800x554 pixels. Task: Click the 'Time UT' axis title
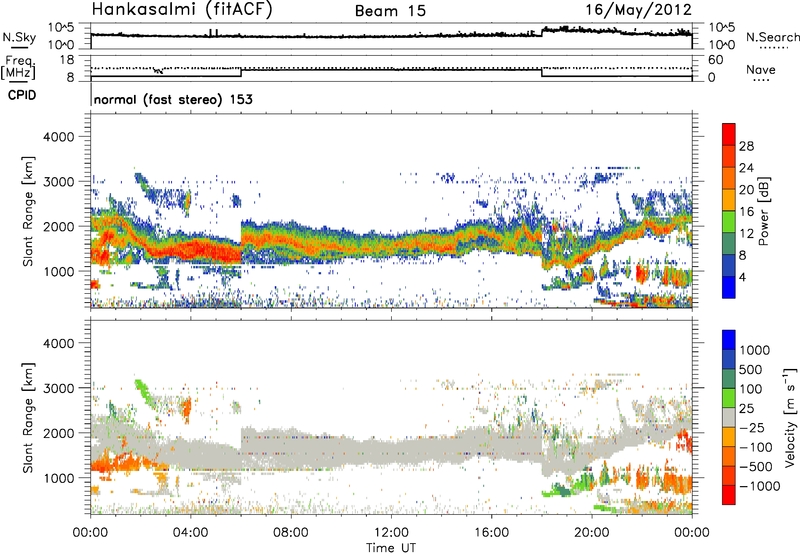coord(391,548)
